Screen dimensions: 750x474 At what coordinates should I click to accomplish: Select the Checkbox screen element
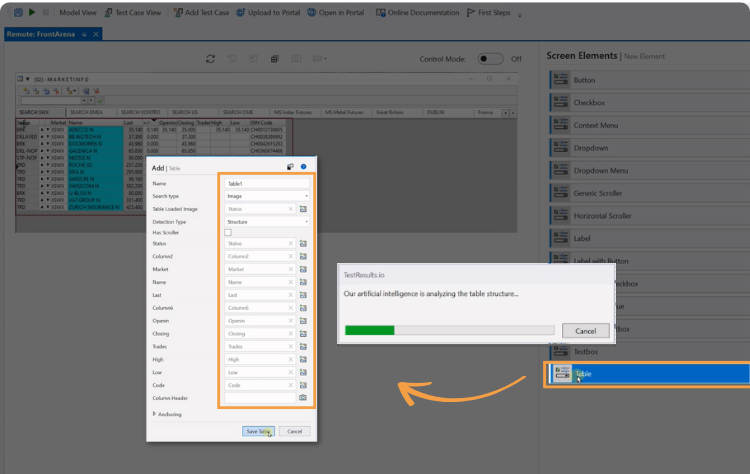pyautogui.click(x=649, y=102)
